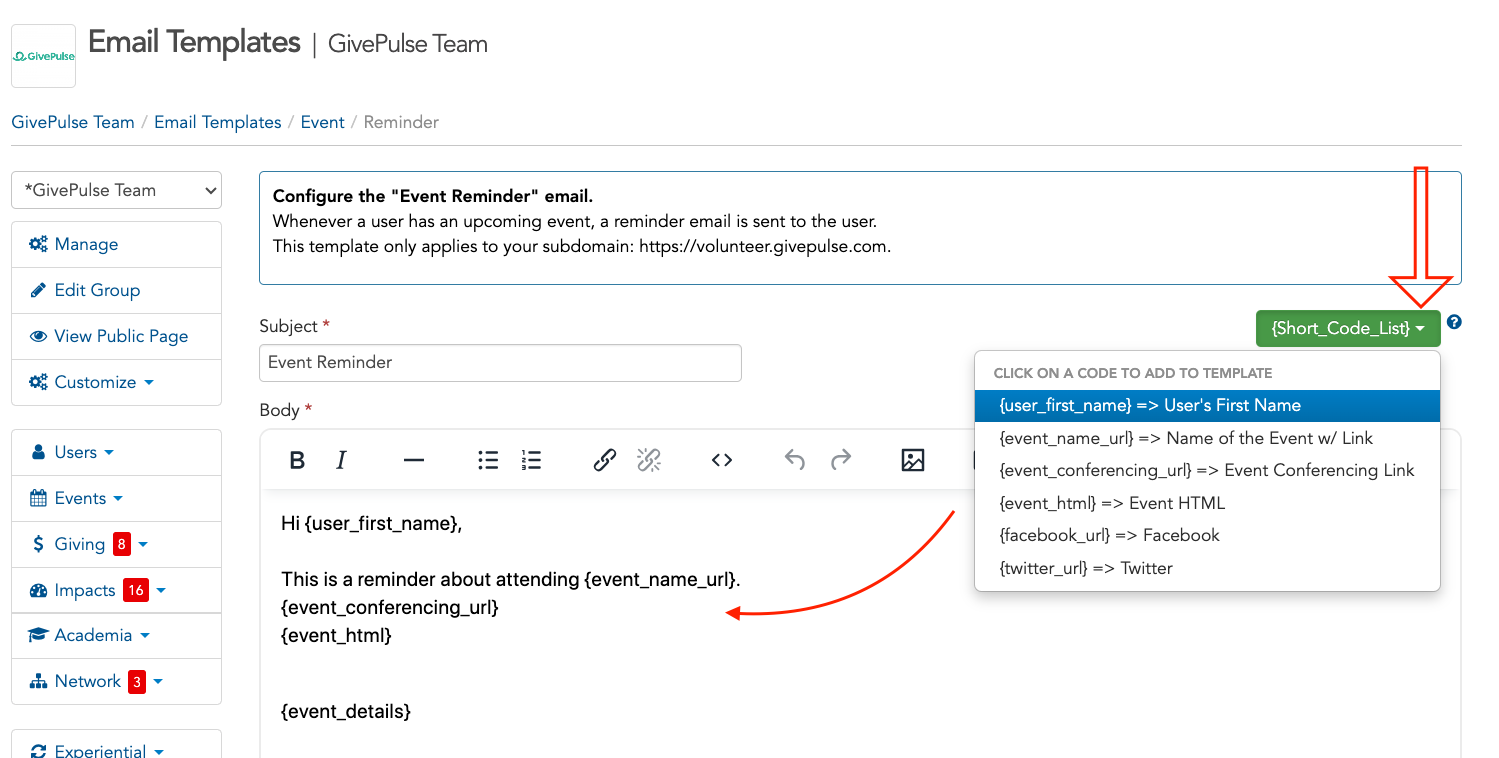Choose event_conferencing_url short code option
1499x758 pixels.
1206,470
